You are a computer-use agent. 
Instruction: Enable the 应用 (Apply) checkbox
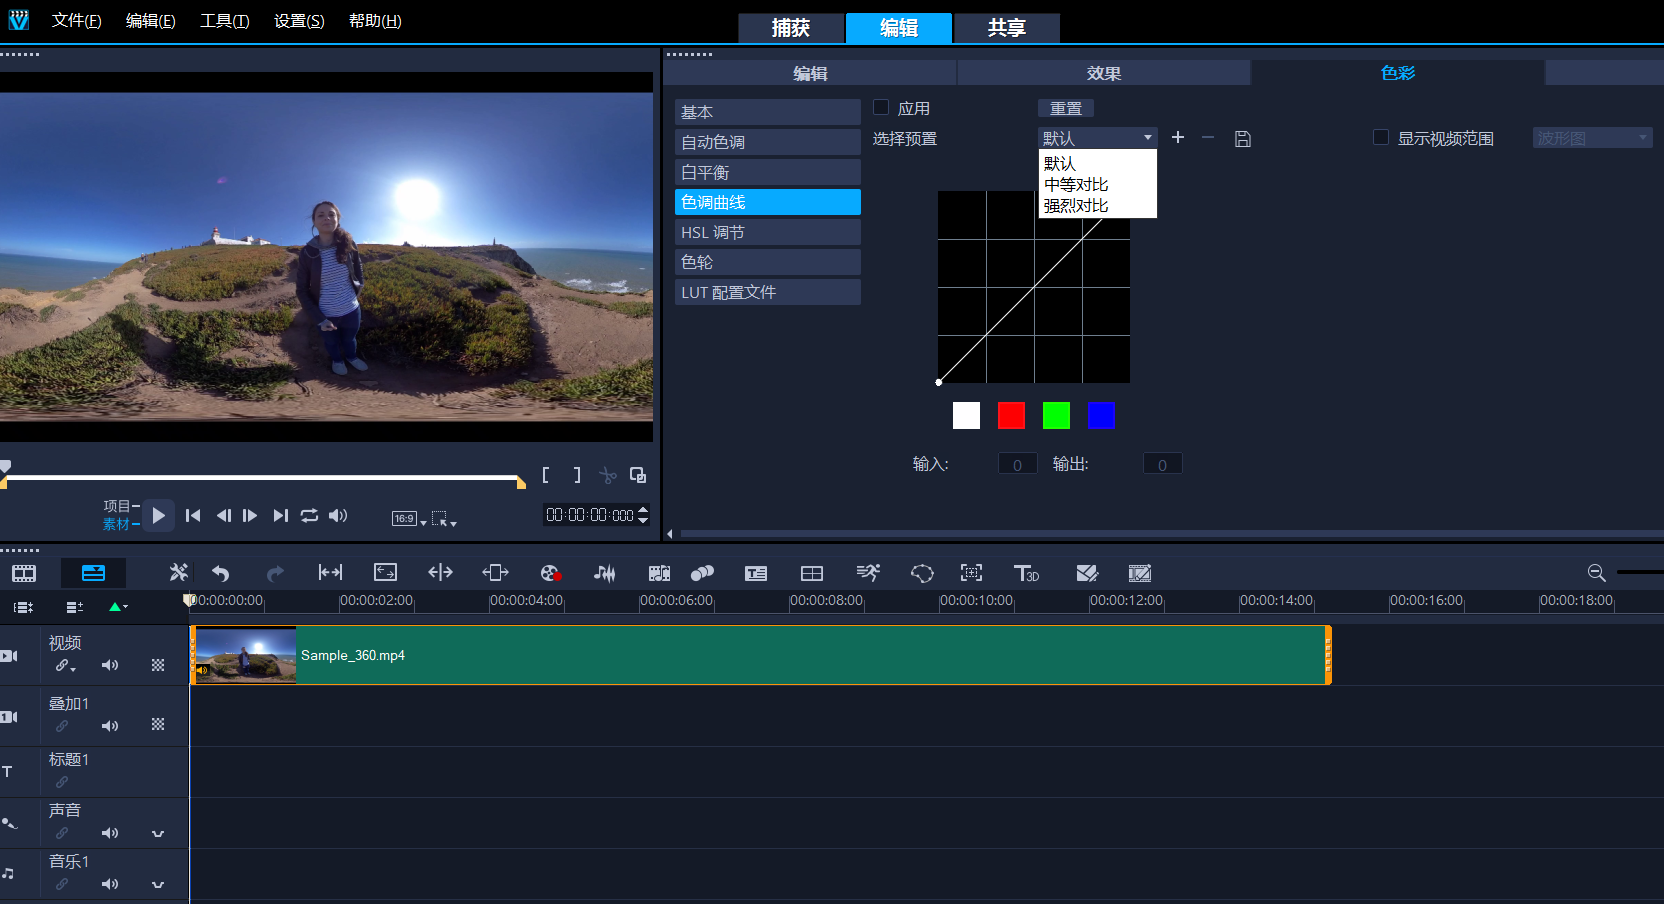[881, 108]
